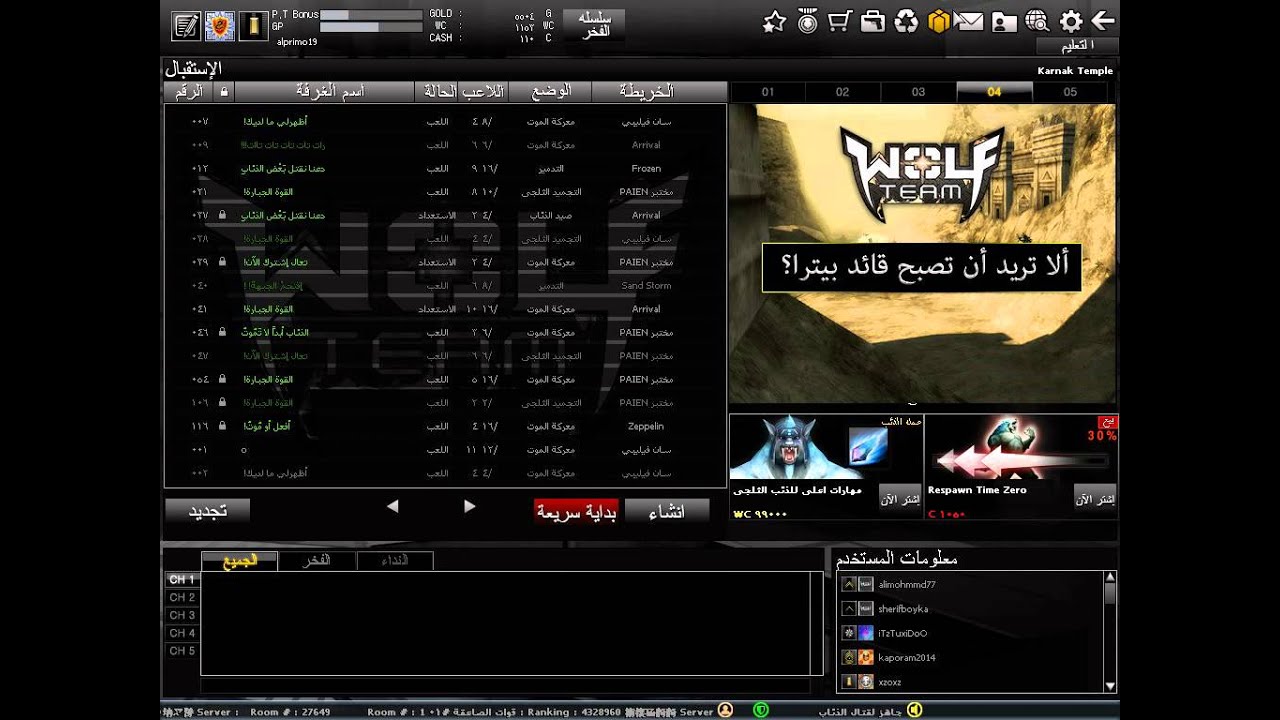
Task: Open the weapon inventory briefcase icon
Action: tap(873, 22)
